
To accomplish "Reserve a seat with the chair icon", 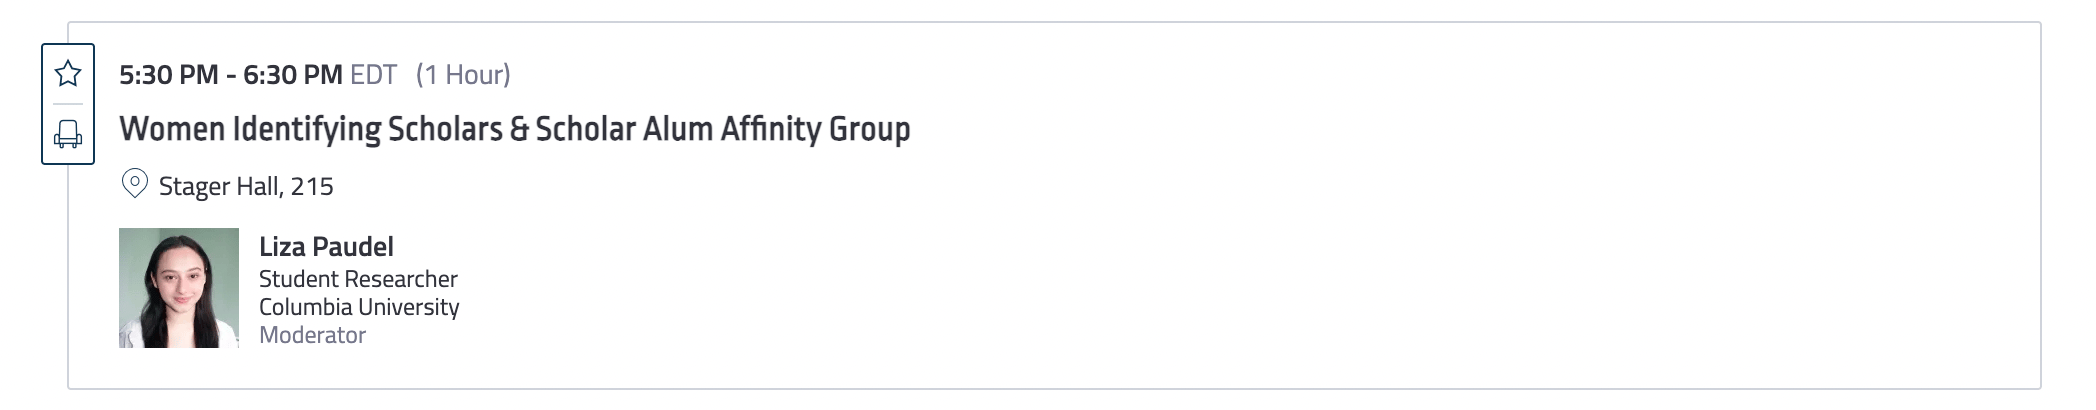I will click(x=68, y=134).
